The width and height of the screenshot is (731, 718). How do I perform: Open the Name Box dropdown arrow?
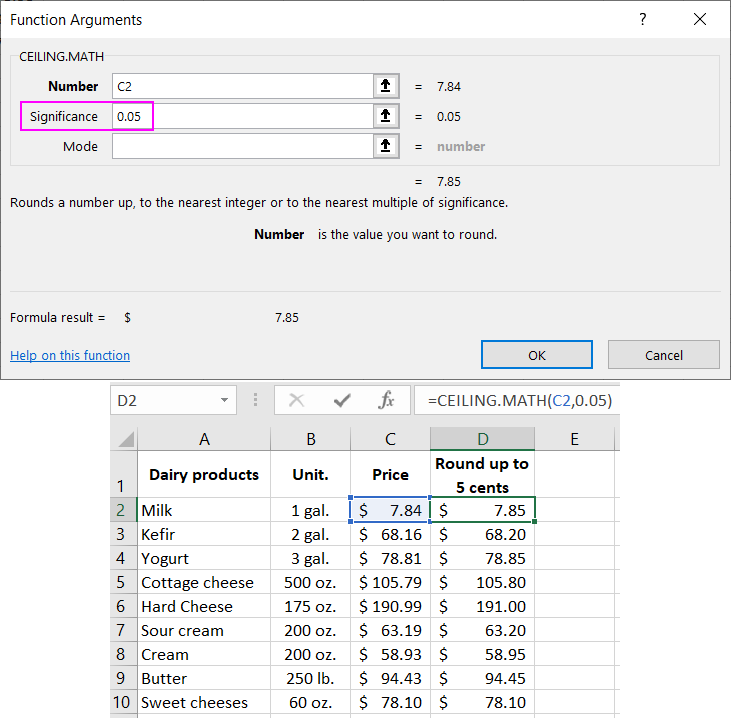point(224,400)
